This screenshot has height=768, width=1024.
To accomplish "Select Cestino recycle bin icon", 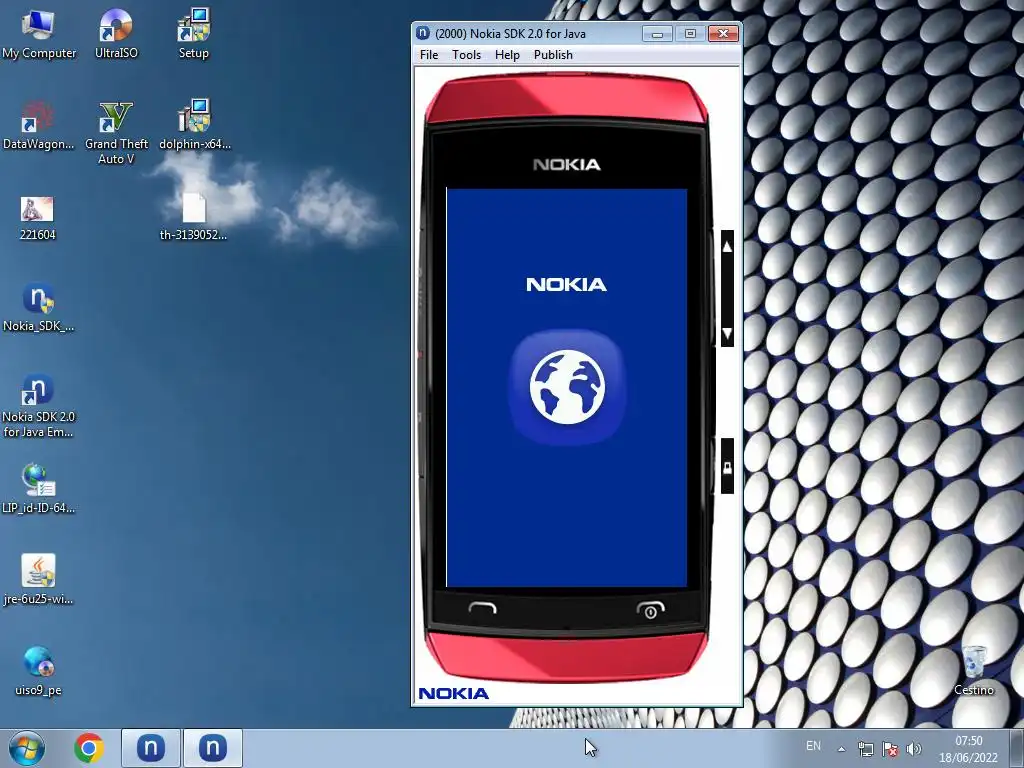I will [x=974, y=671].
